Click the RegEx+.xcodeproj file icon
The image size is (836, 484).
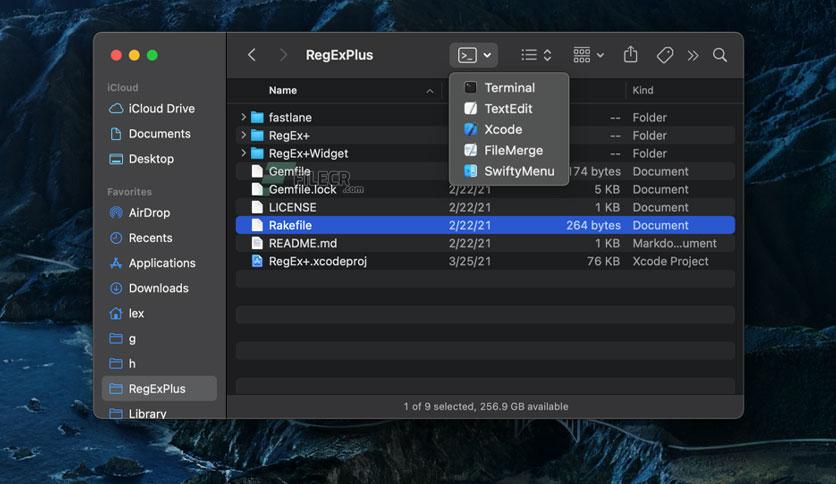click(x=257, y=261)
